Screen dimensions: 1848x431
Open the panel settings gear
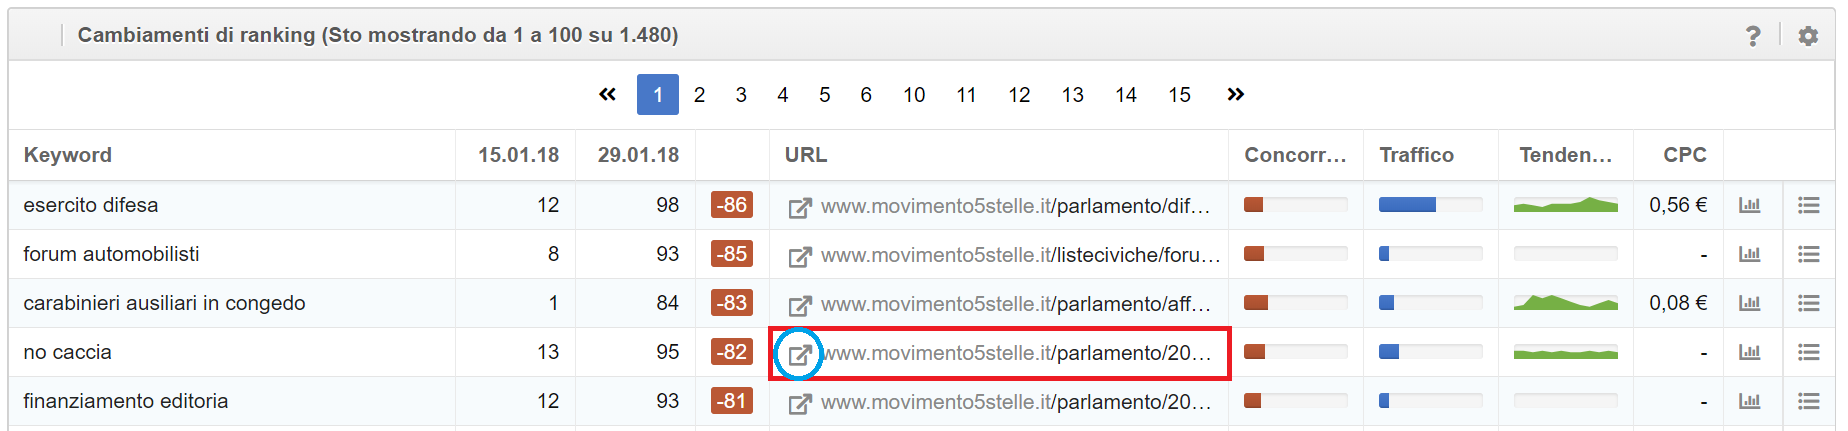click(x=1808, y=36)
